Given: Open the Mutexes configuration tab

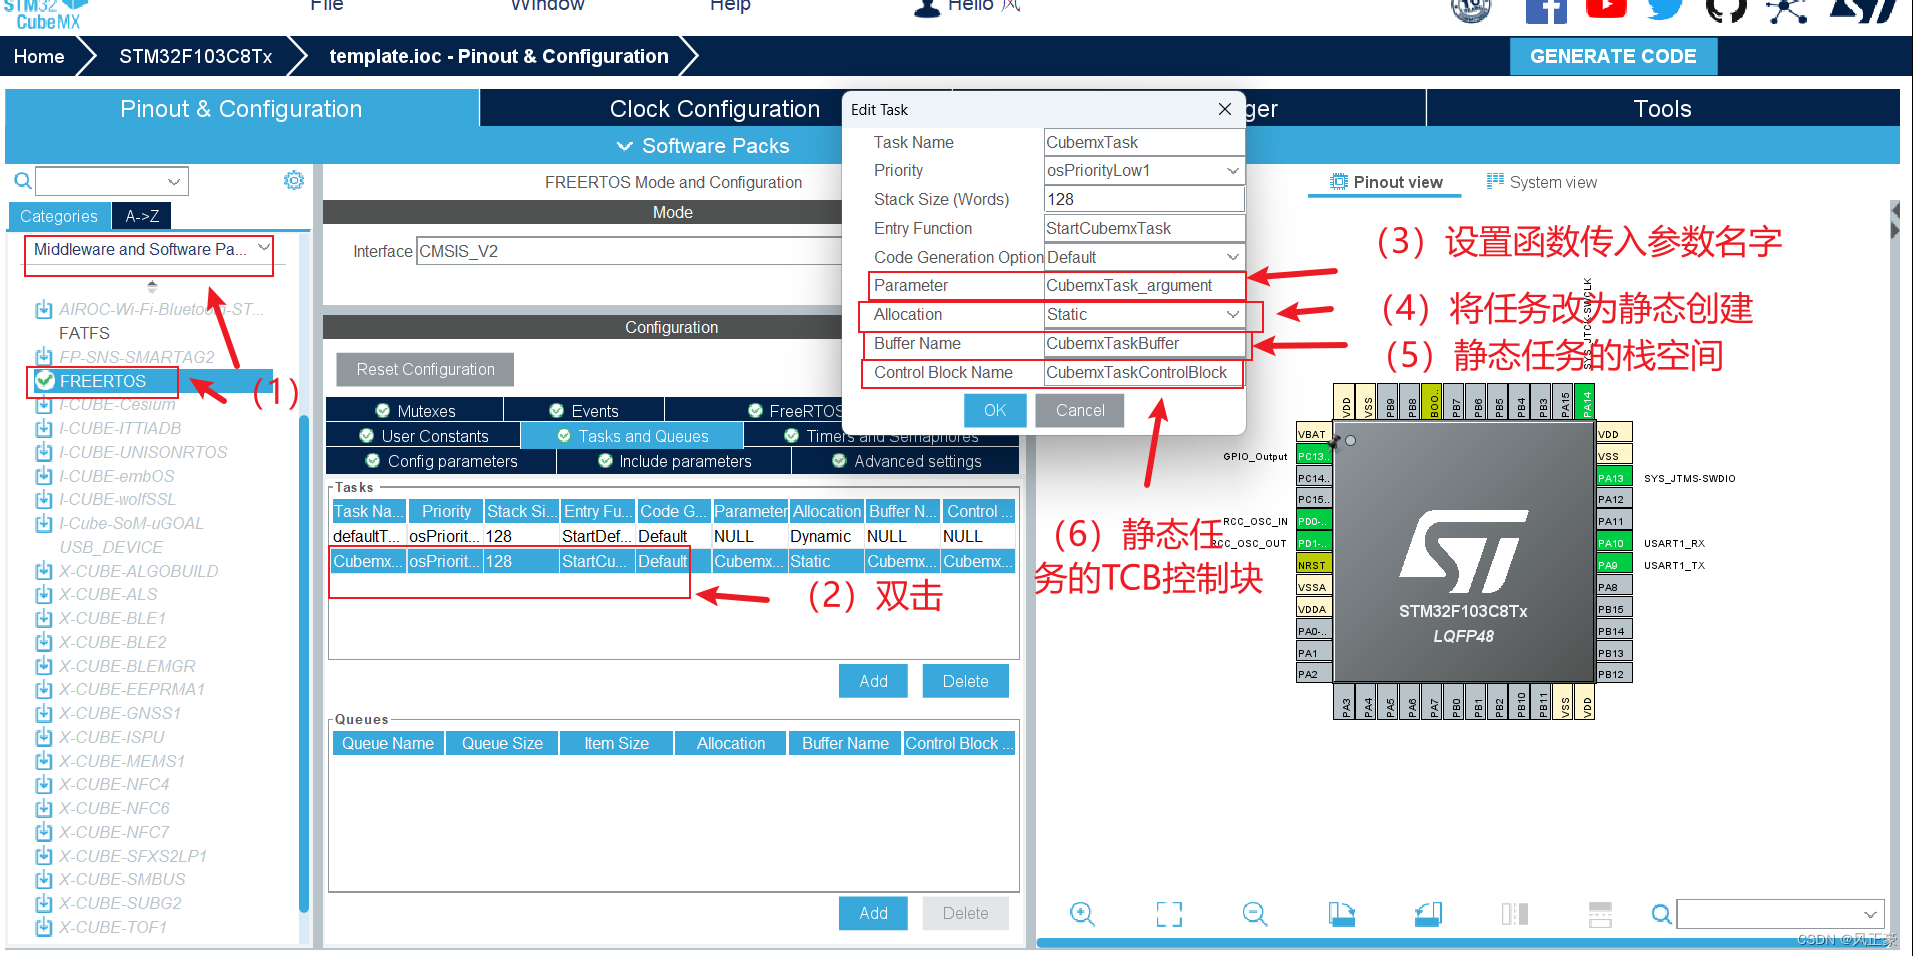Looking at the screenshot, I should coord(415,411).
